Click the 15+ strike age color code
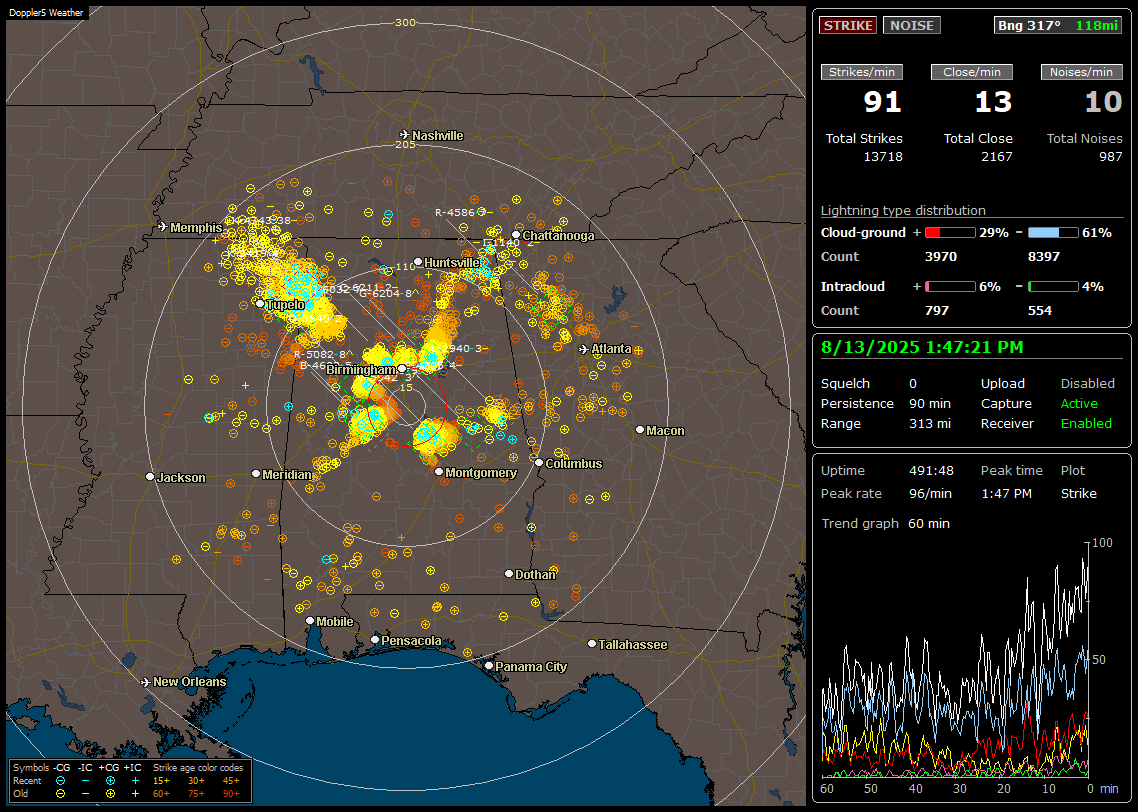1138x812 pixels. coord(161,781)
